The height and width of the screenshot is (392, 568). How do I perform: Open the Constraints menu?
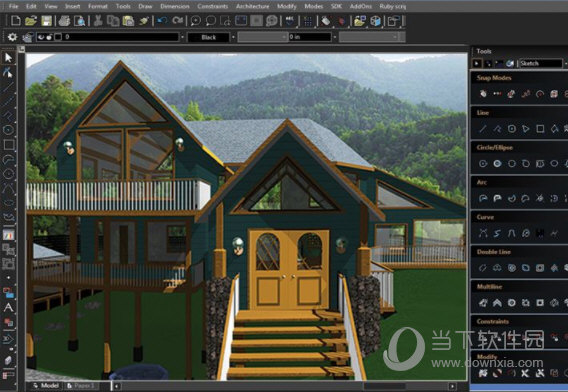[213, 6]
